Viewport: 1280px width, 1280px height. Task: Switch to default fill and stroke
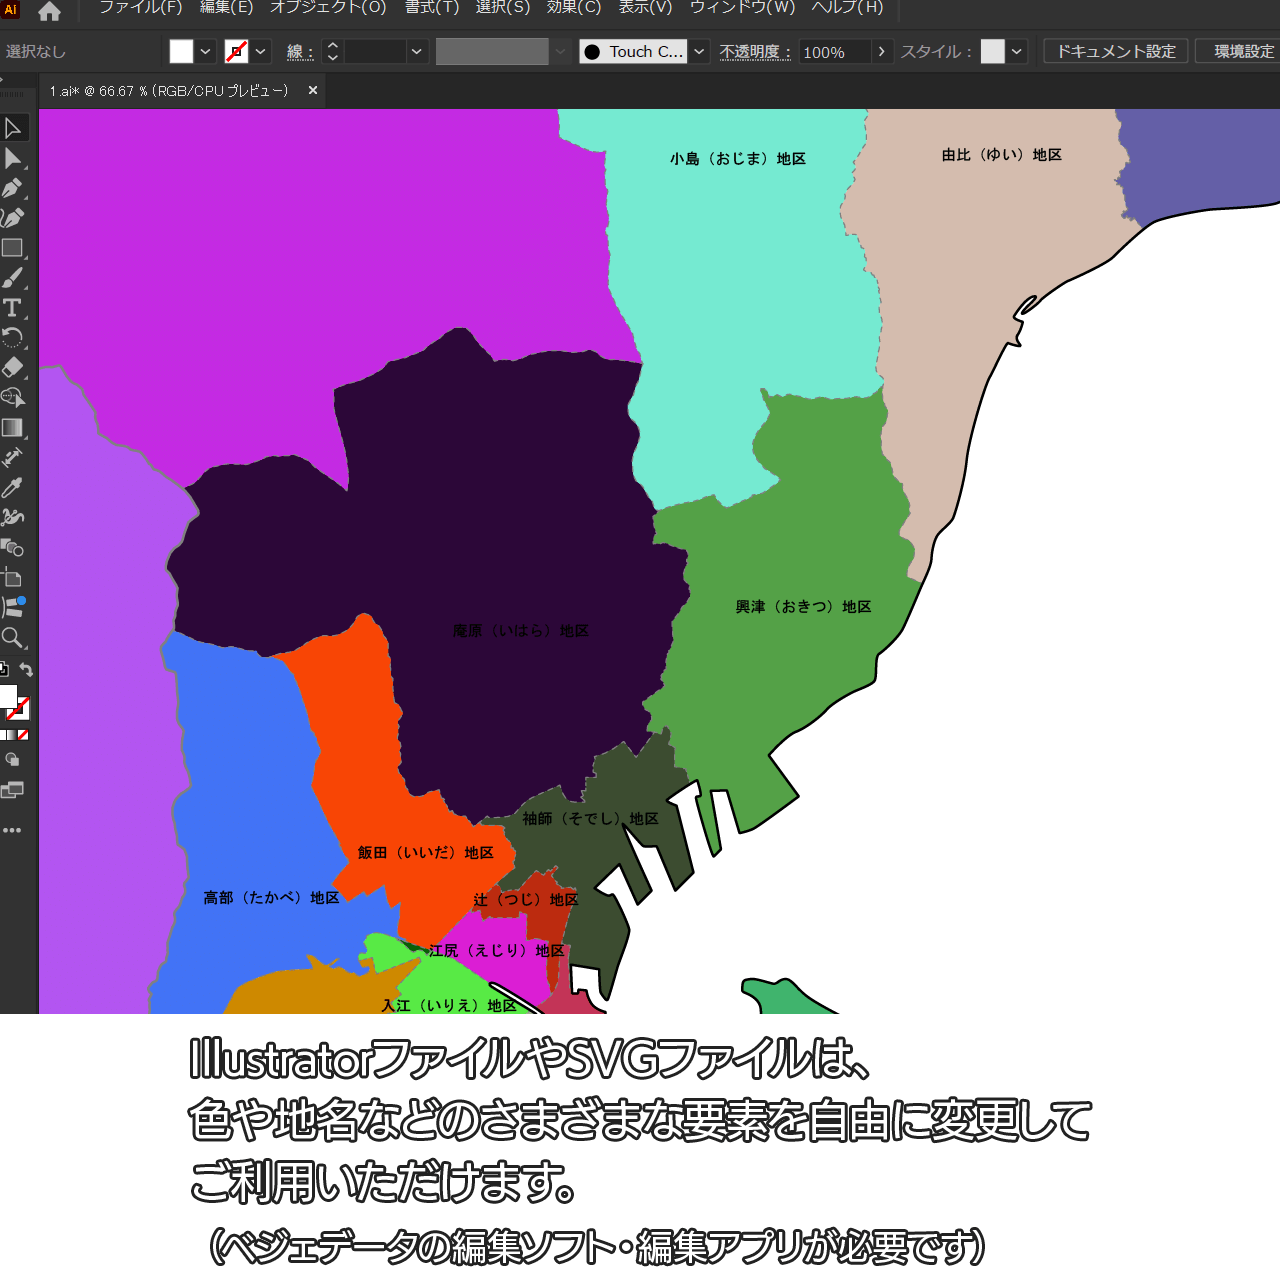point(4,670)
